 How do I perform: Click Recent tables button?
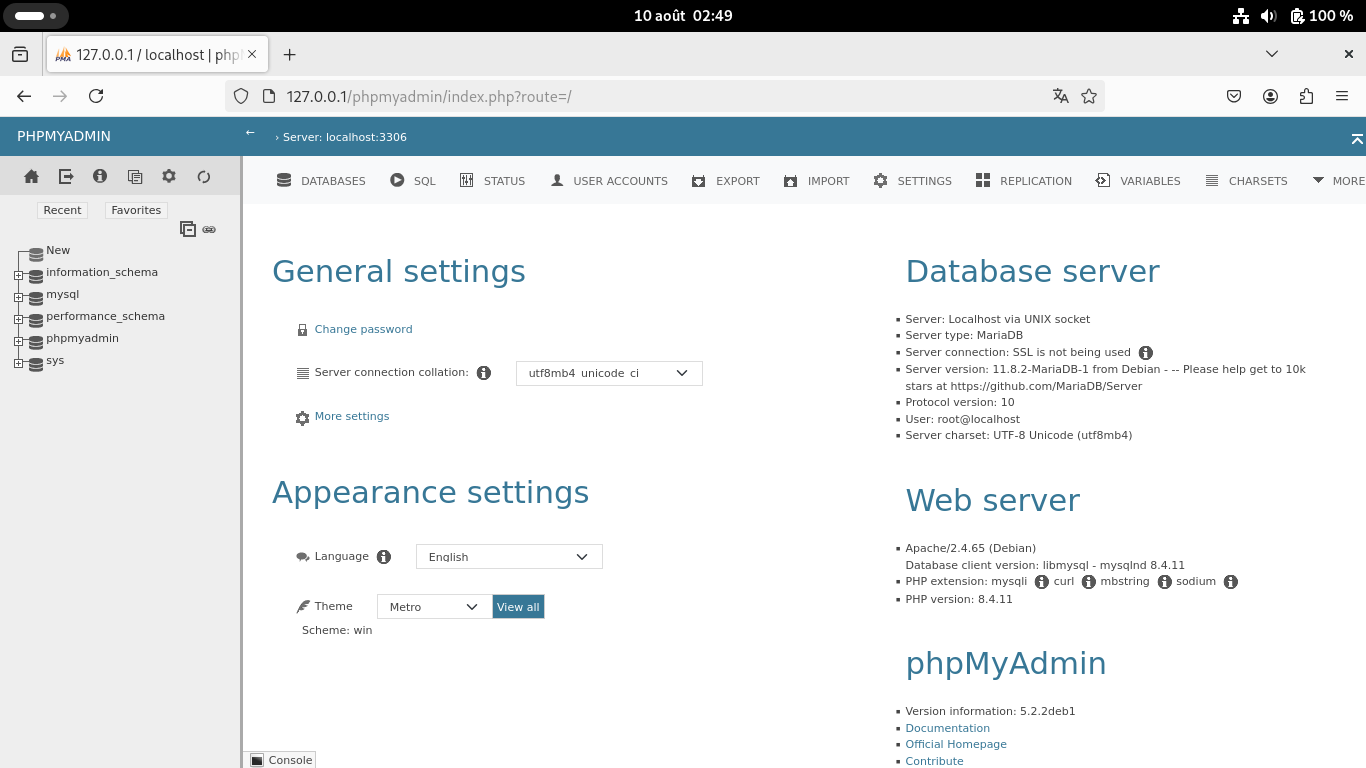pyautogui.click(x=62, y=210)
